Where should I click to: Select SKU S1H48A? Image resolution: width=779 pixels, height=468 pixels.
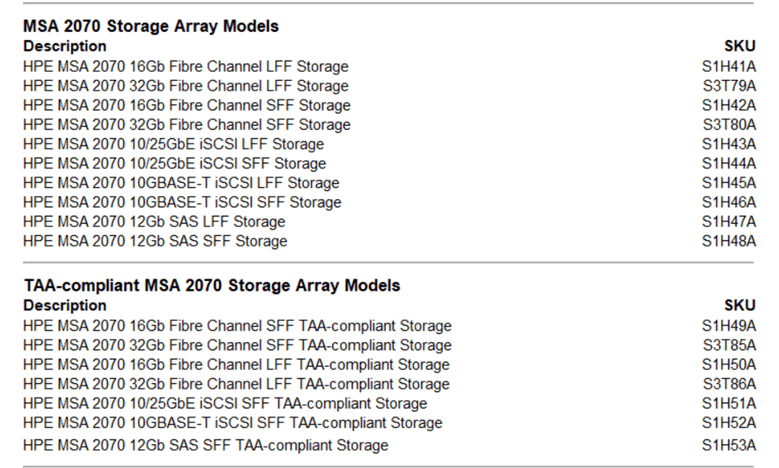(729, 241)
